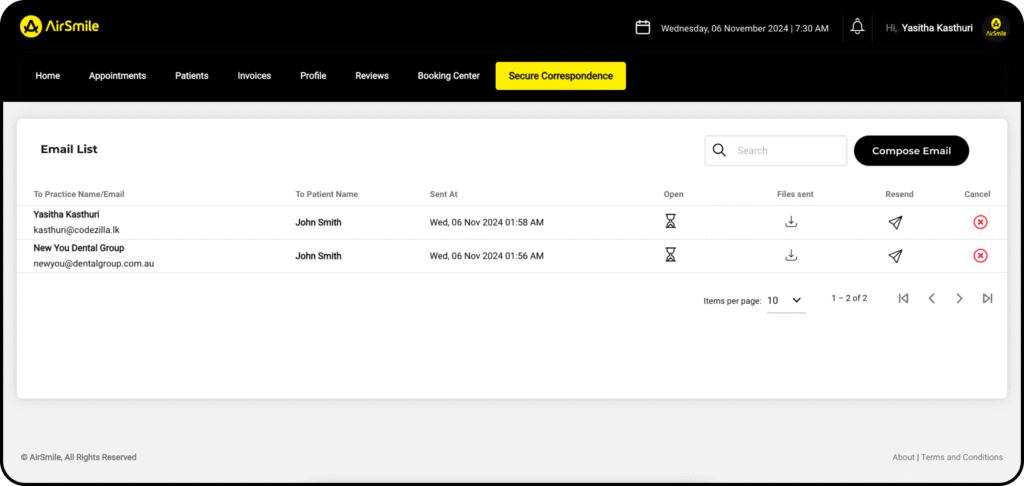This screenshot has width=1024, height=486.
Task: Go to the next page of emails
Action: point(959,298)
